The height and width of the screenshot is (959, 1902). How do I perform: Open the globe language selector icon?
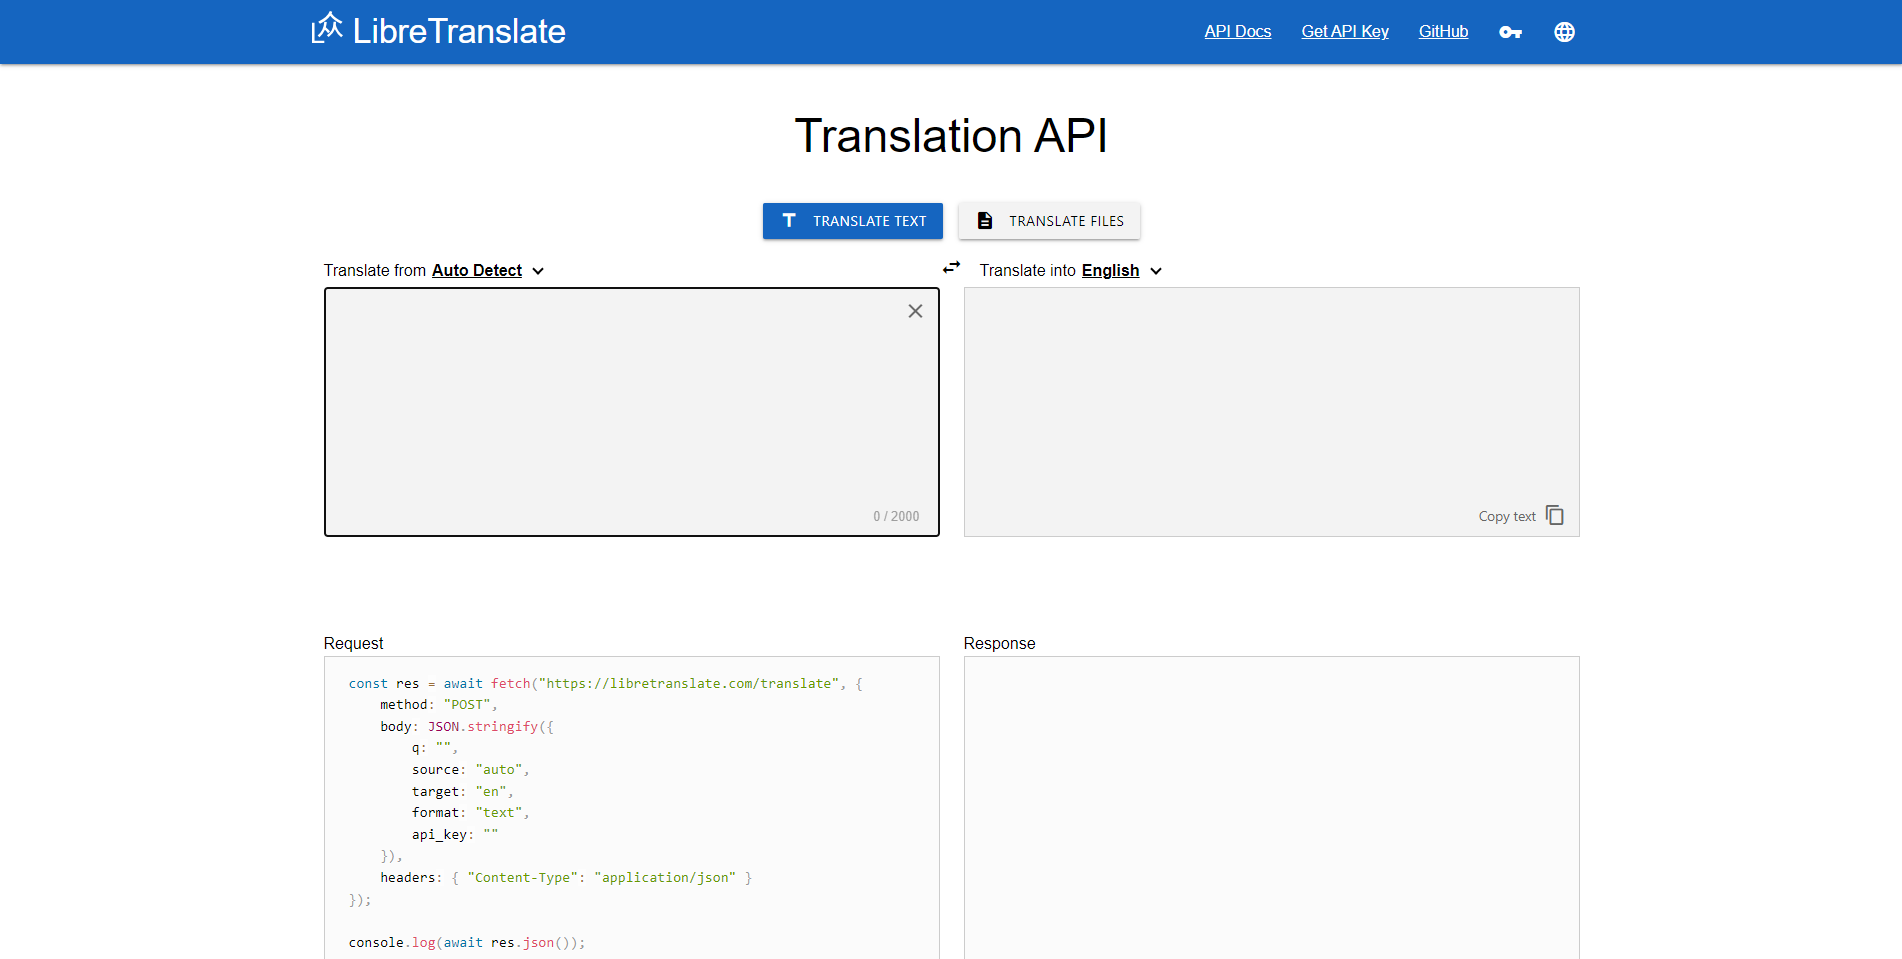coord(1564,32)
